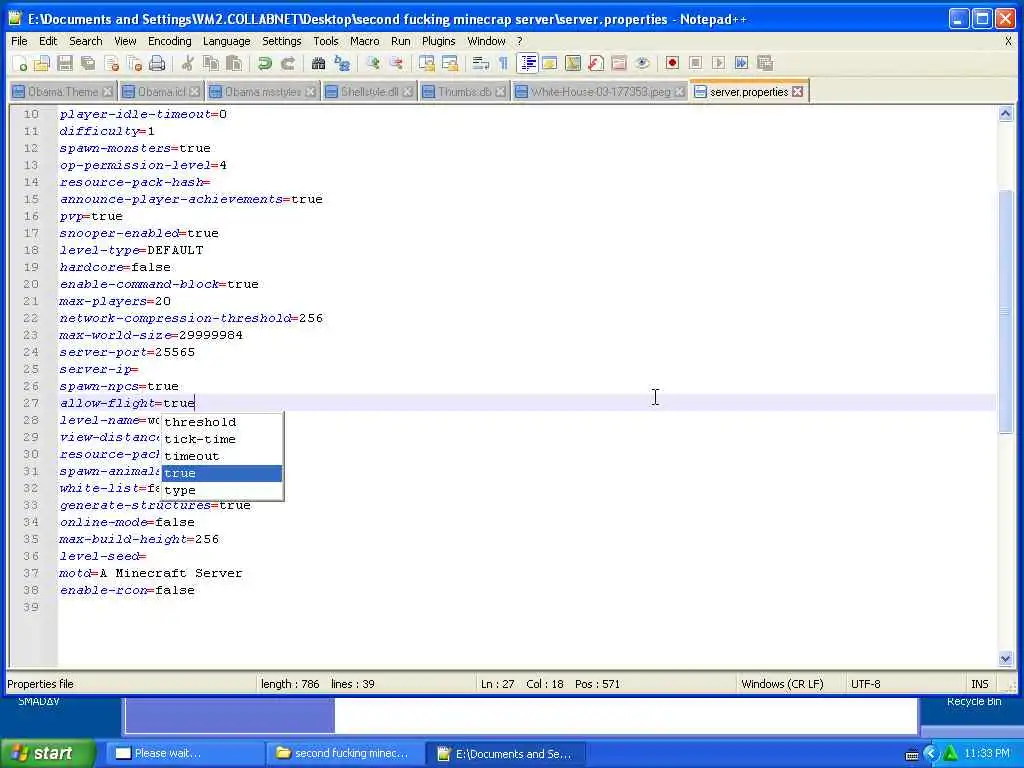Toggle word wrap in the toolbar
This screenshot has height=768, width=1024.
(481, 63)
